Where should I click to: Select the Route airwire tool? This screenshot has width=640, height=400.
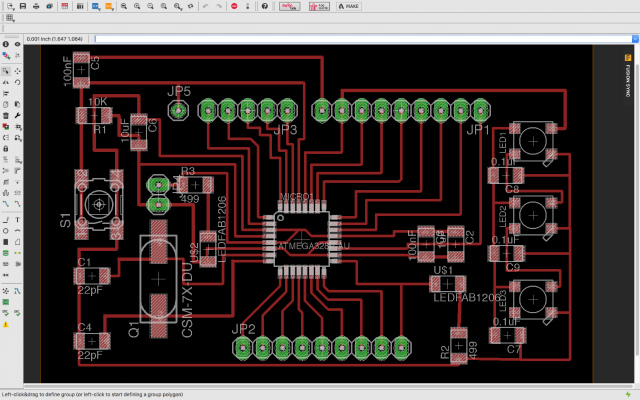click(x=6, y=203)
